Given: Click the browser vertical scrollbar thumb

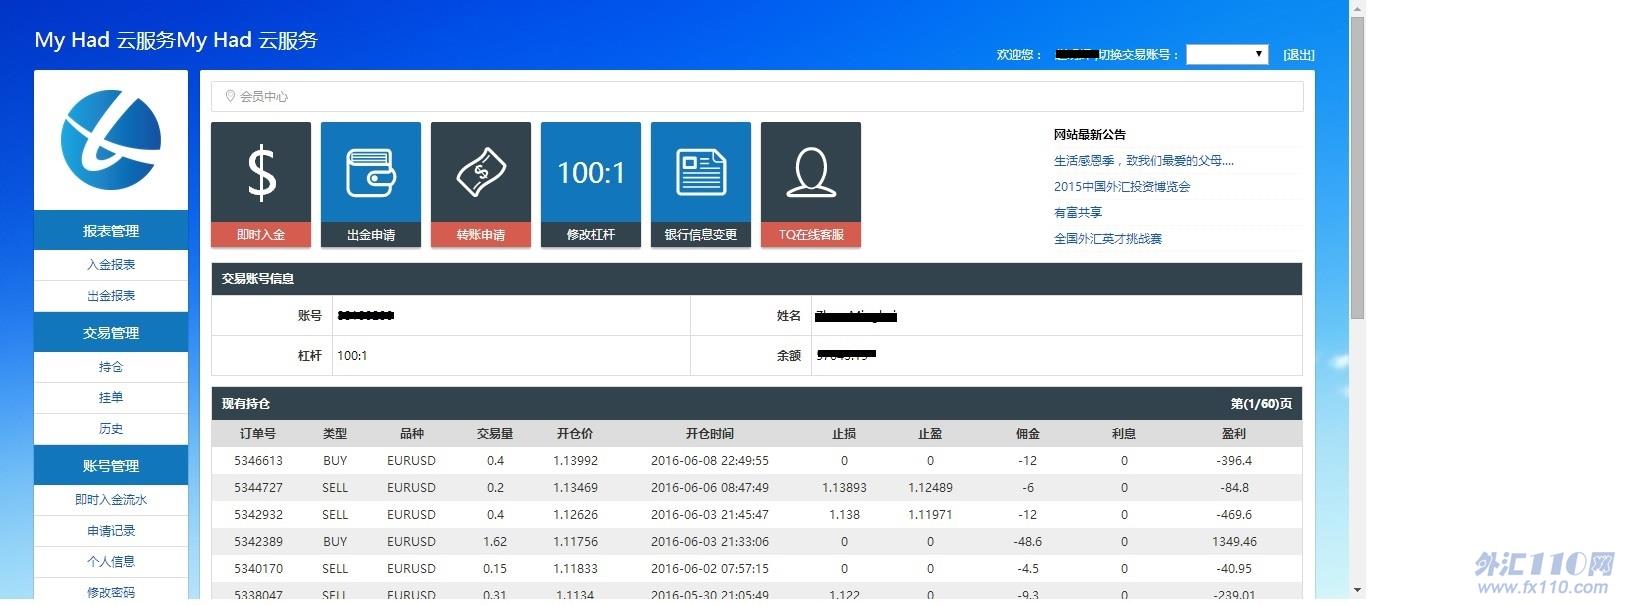Looking at the screenshot, I should (1357, 168).
